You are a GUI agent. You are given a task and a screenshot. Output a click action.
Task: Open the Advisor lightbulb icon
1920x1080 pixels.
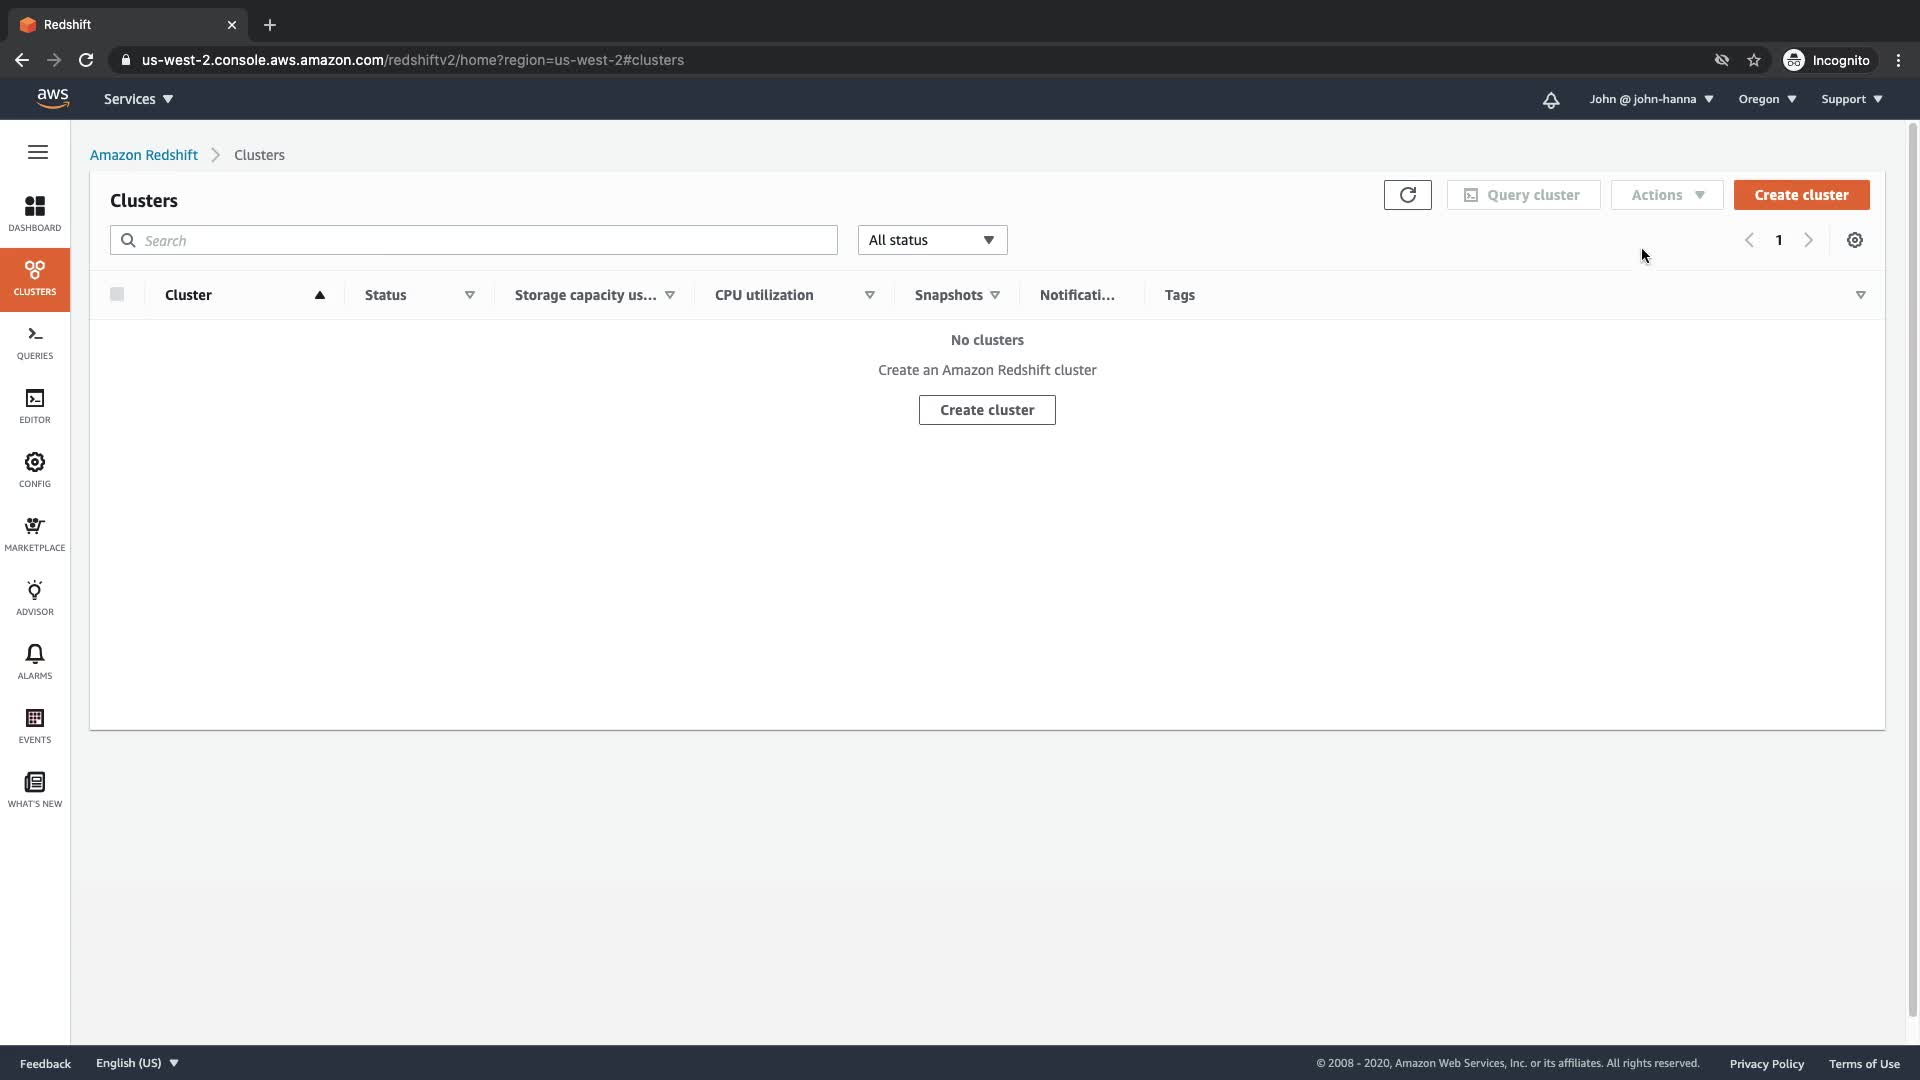(35, 597)
